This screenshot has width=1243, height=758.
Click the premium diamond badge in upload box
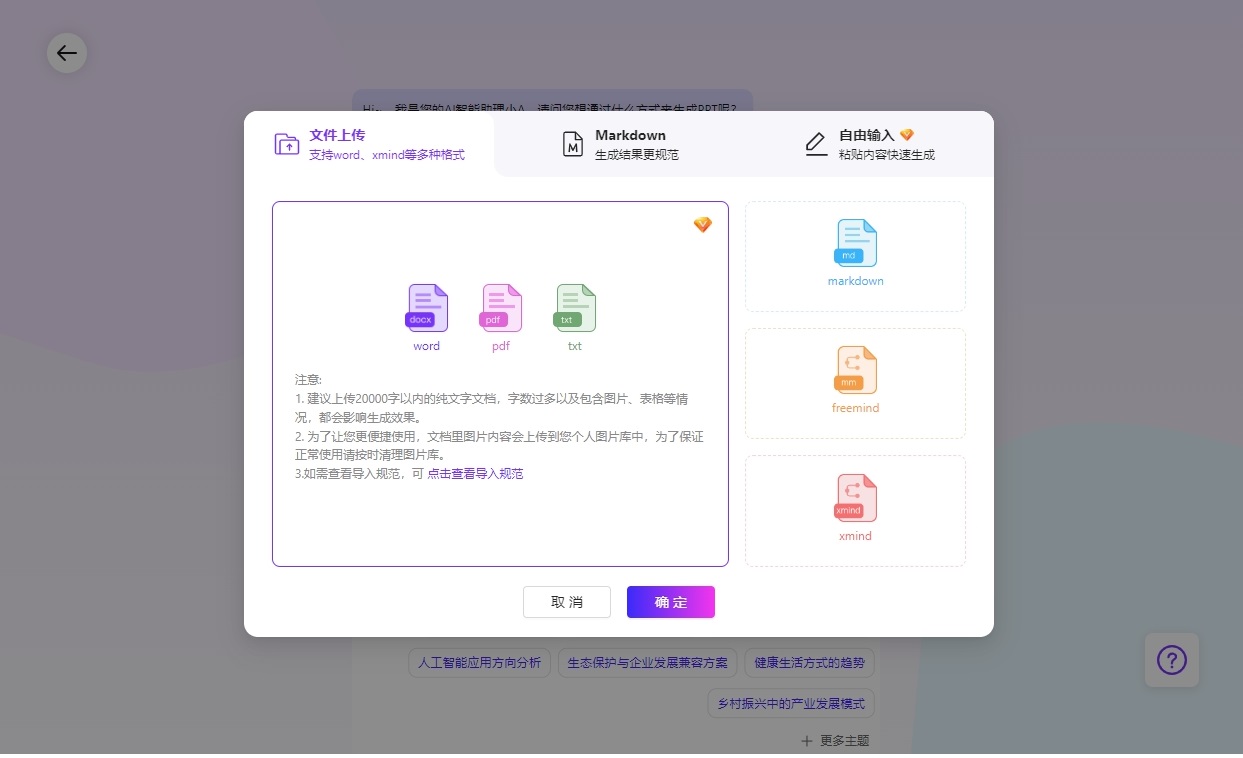[703, 225]
